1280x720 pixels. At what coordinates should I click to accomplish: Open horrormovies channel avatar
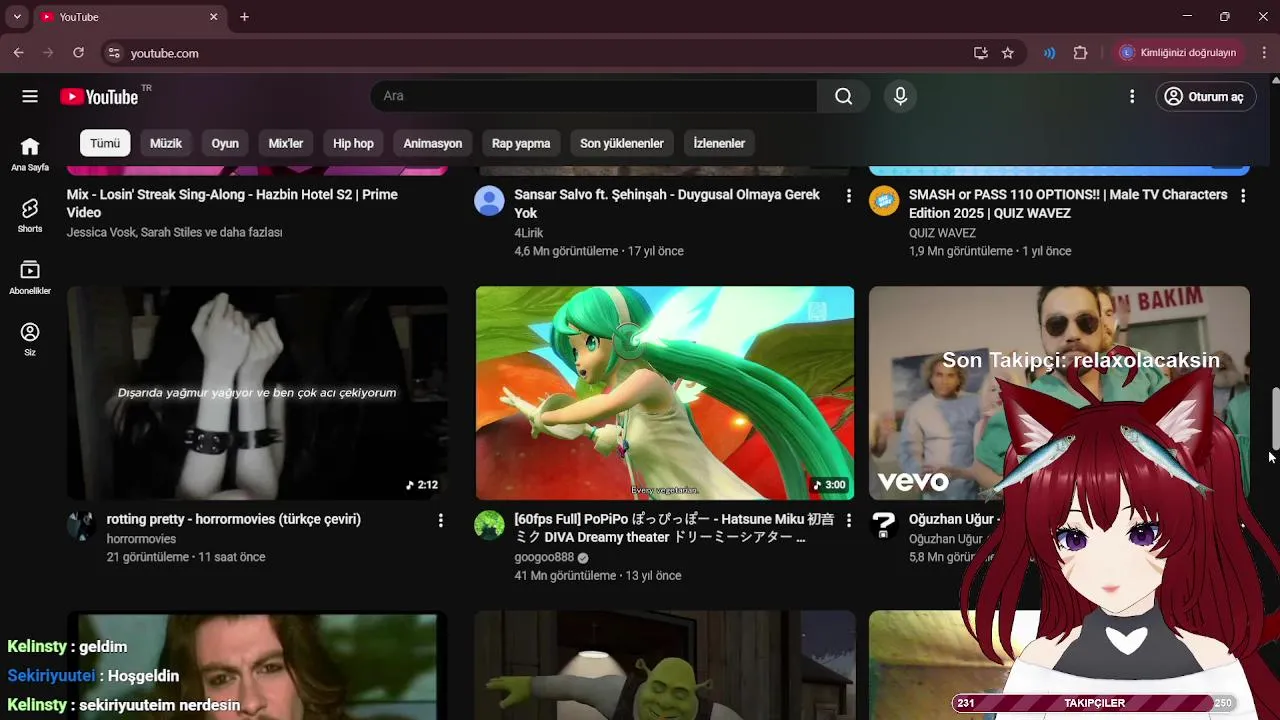pyautogui.click(x=82, y=525)
